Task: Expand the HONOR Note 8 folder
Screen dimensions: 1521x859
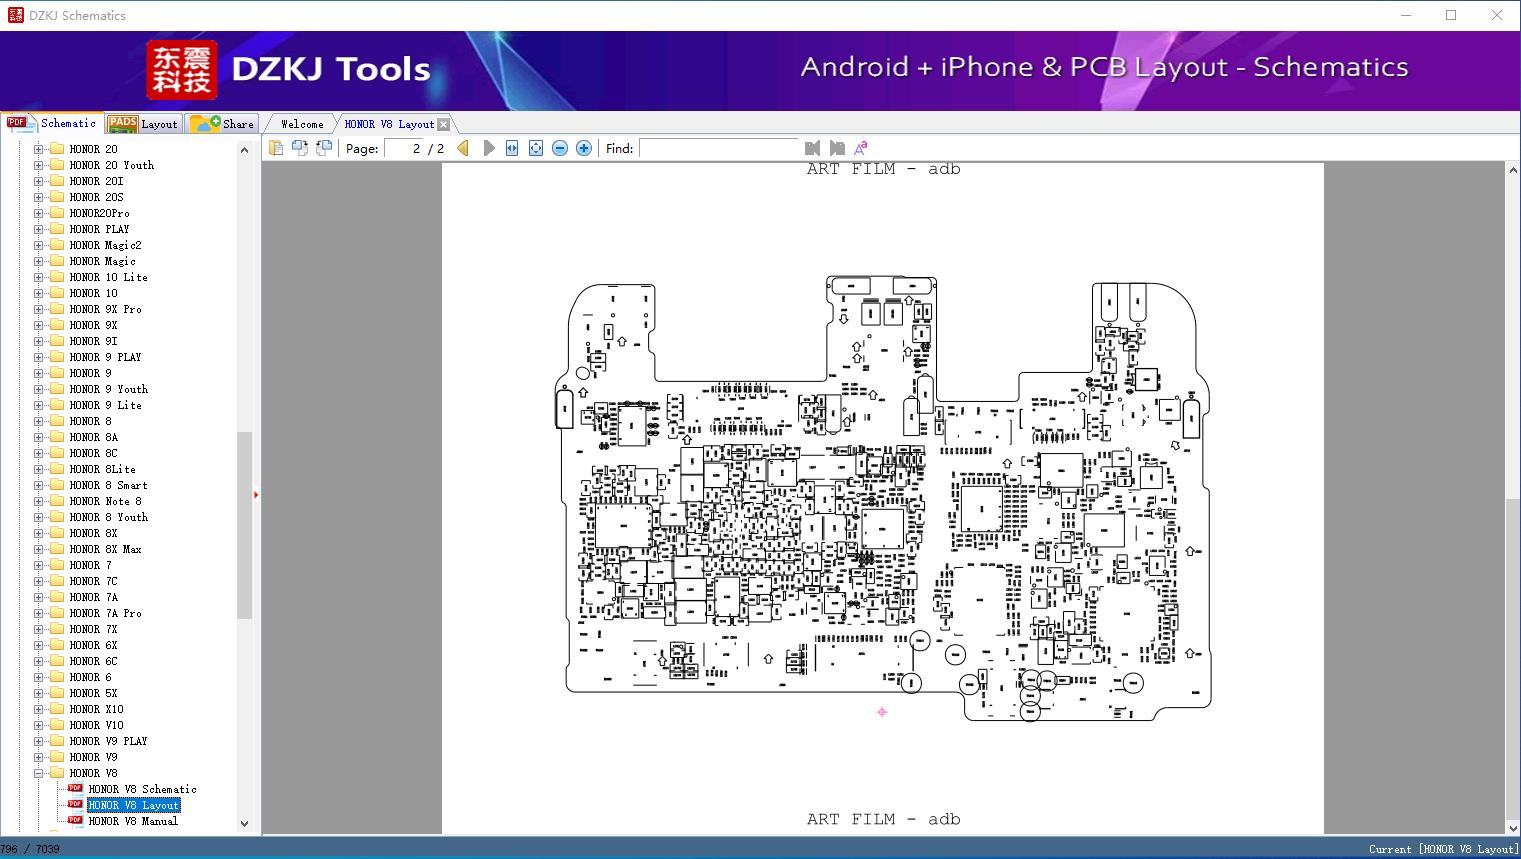Action: tap(39, 501)
